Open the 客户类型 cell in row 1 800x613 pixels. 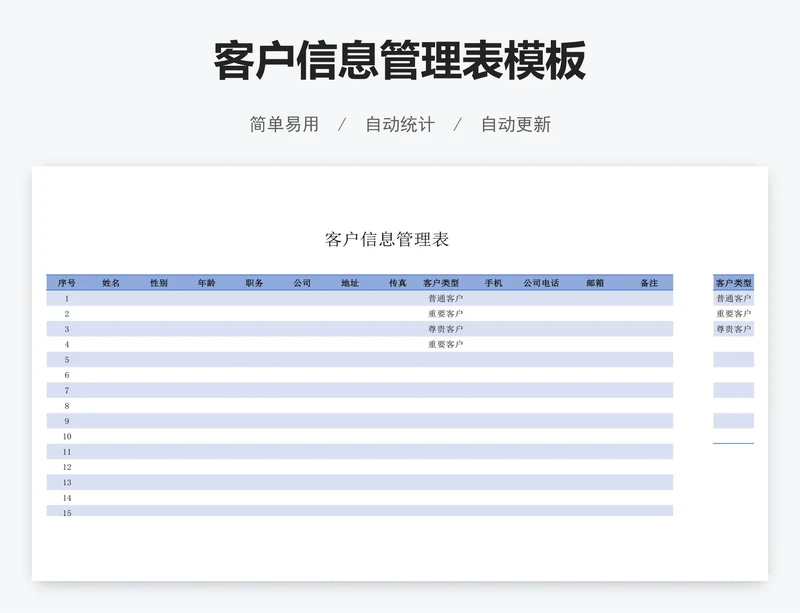tap(445, 298)
